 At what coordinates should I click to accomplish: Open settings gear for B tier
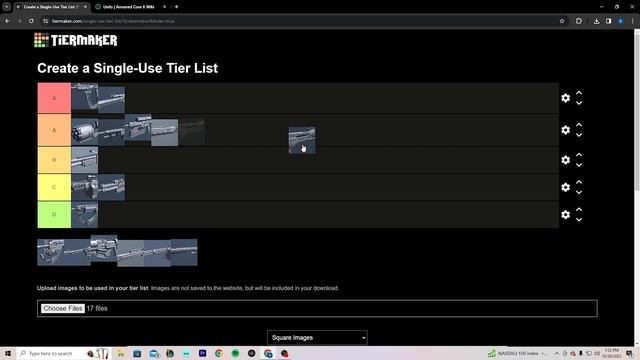(x=565, y=160)
